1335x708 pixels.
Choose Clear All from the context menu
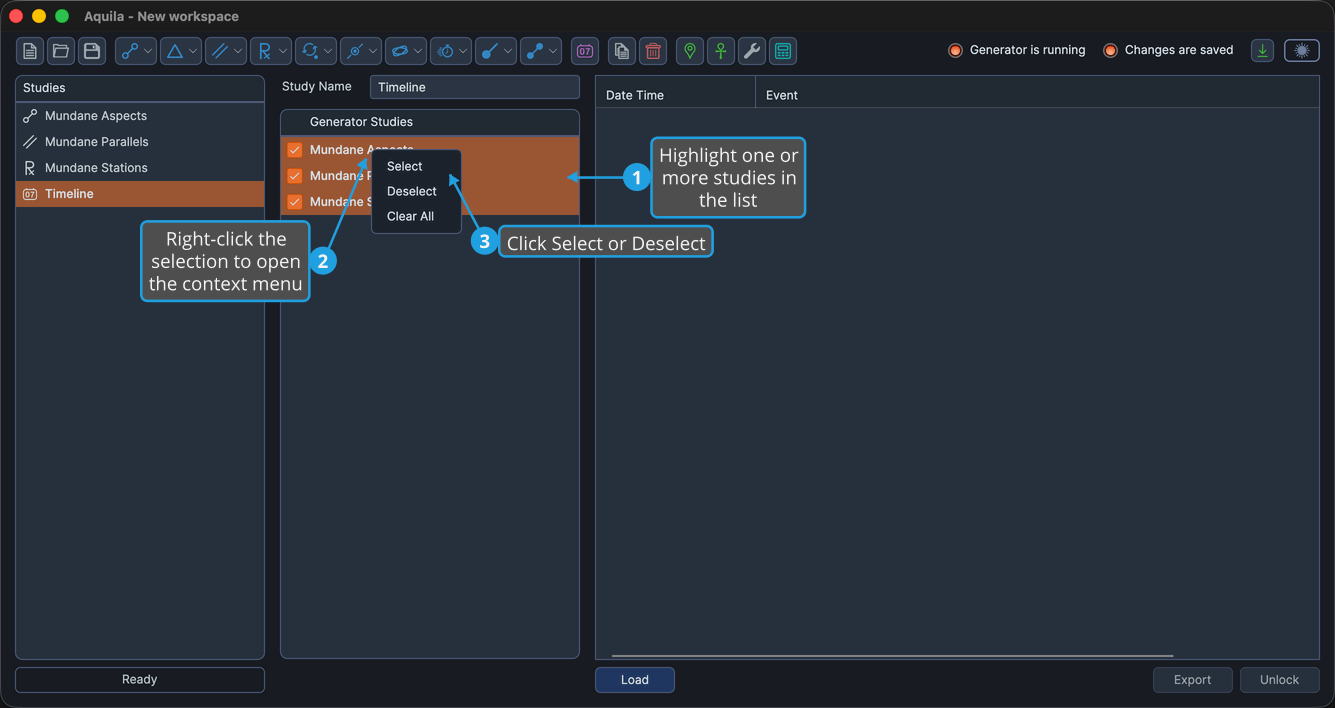click(x=416, y=216)
